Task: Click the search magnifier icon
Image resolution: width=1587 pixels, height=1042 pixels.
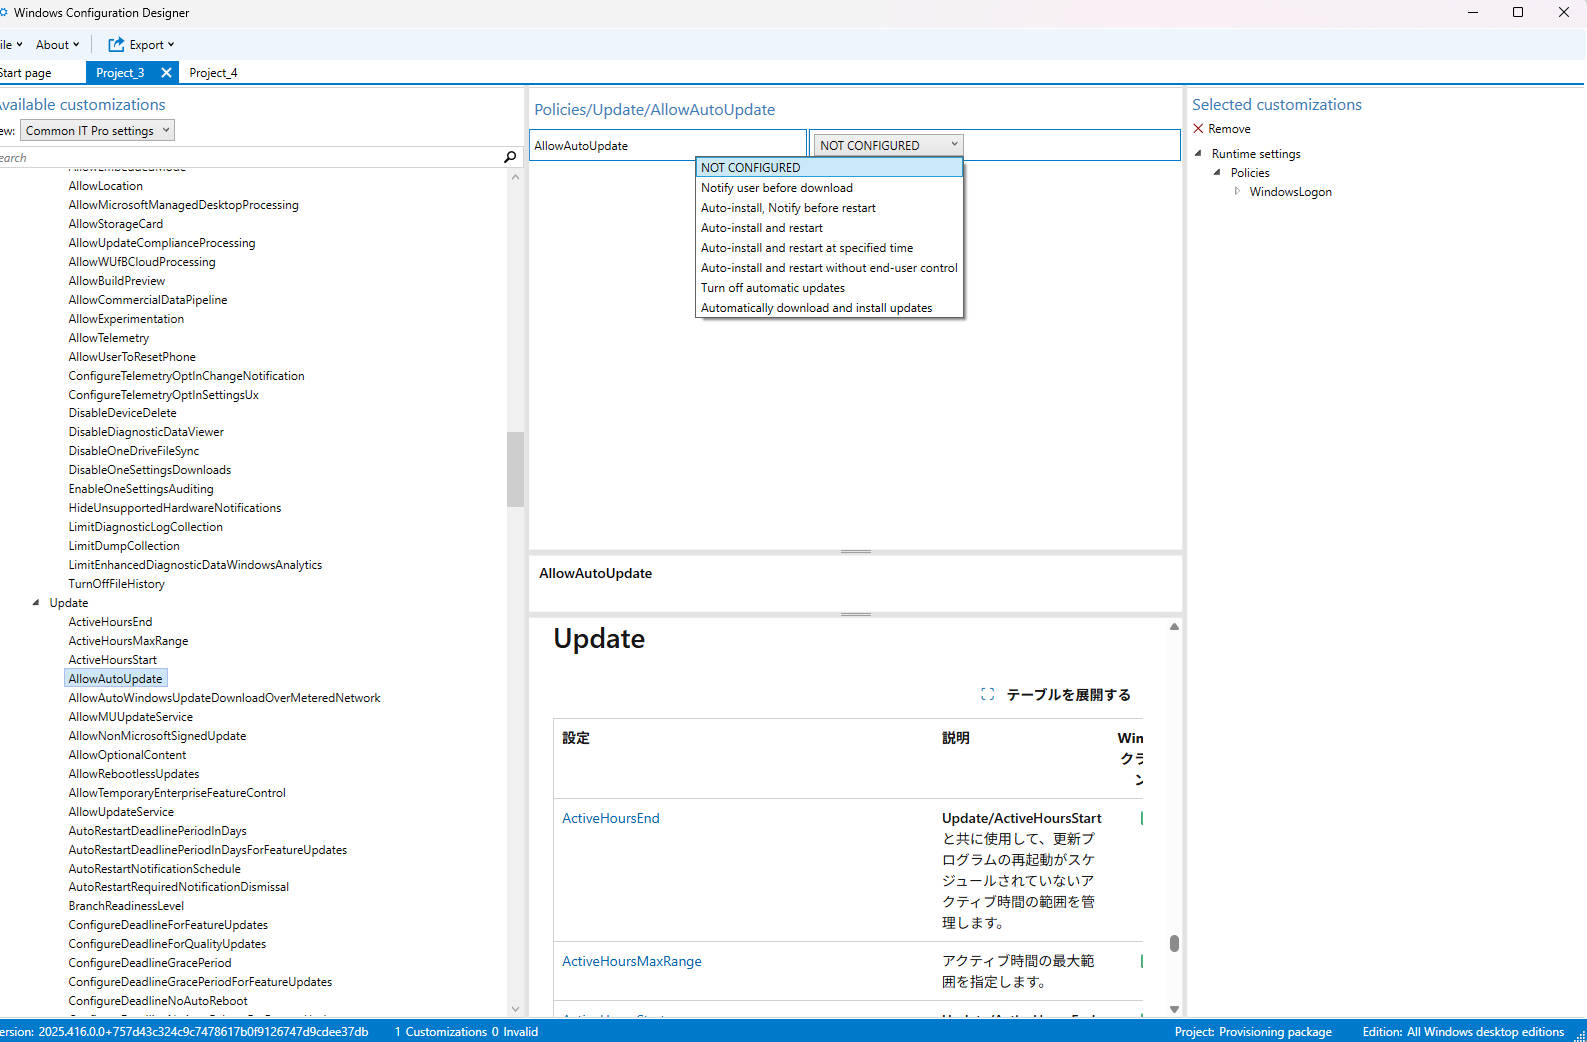Action: (510, 157)
